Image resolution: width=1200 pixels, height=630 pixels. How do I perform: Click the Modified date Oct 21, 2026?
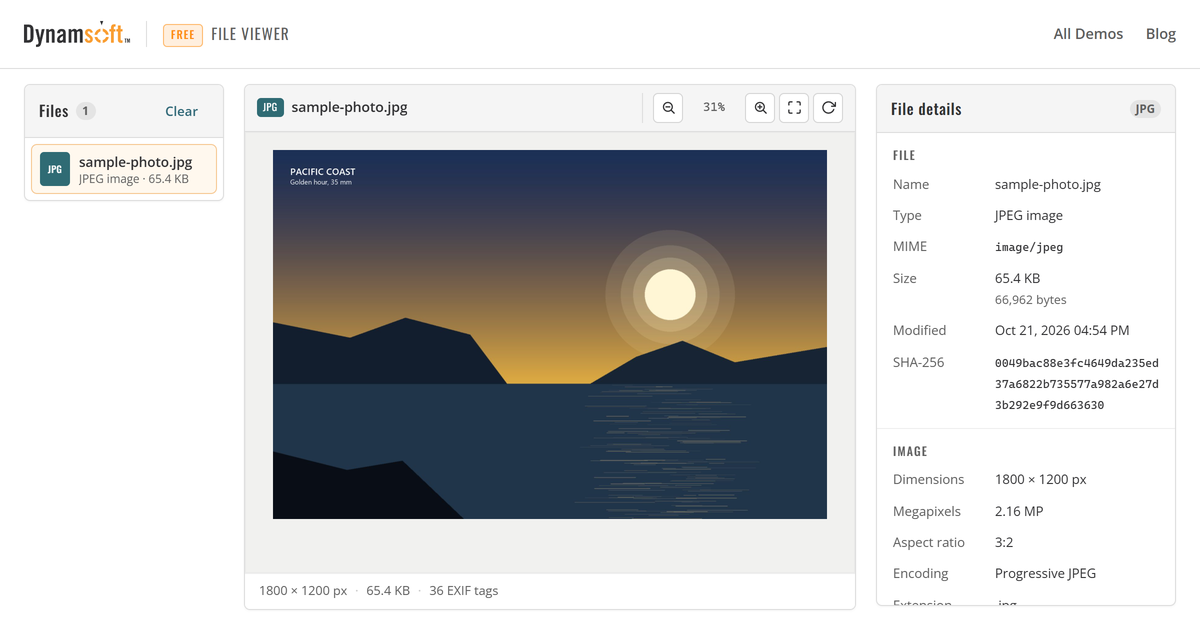(x=1062, y=331)
